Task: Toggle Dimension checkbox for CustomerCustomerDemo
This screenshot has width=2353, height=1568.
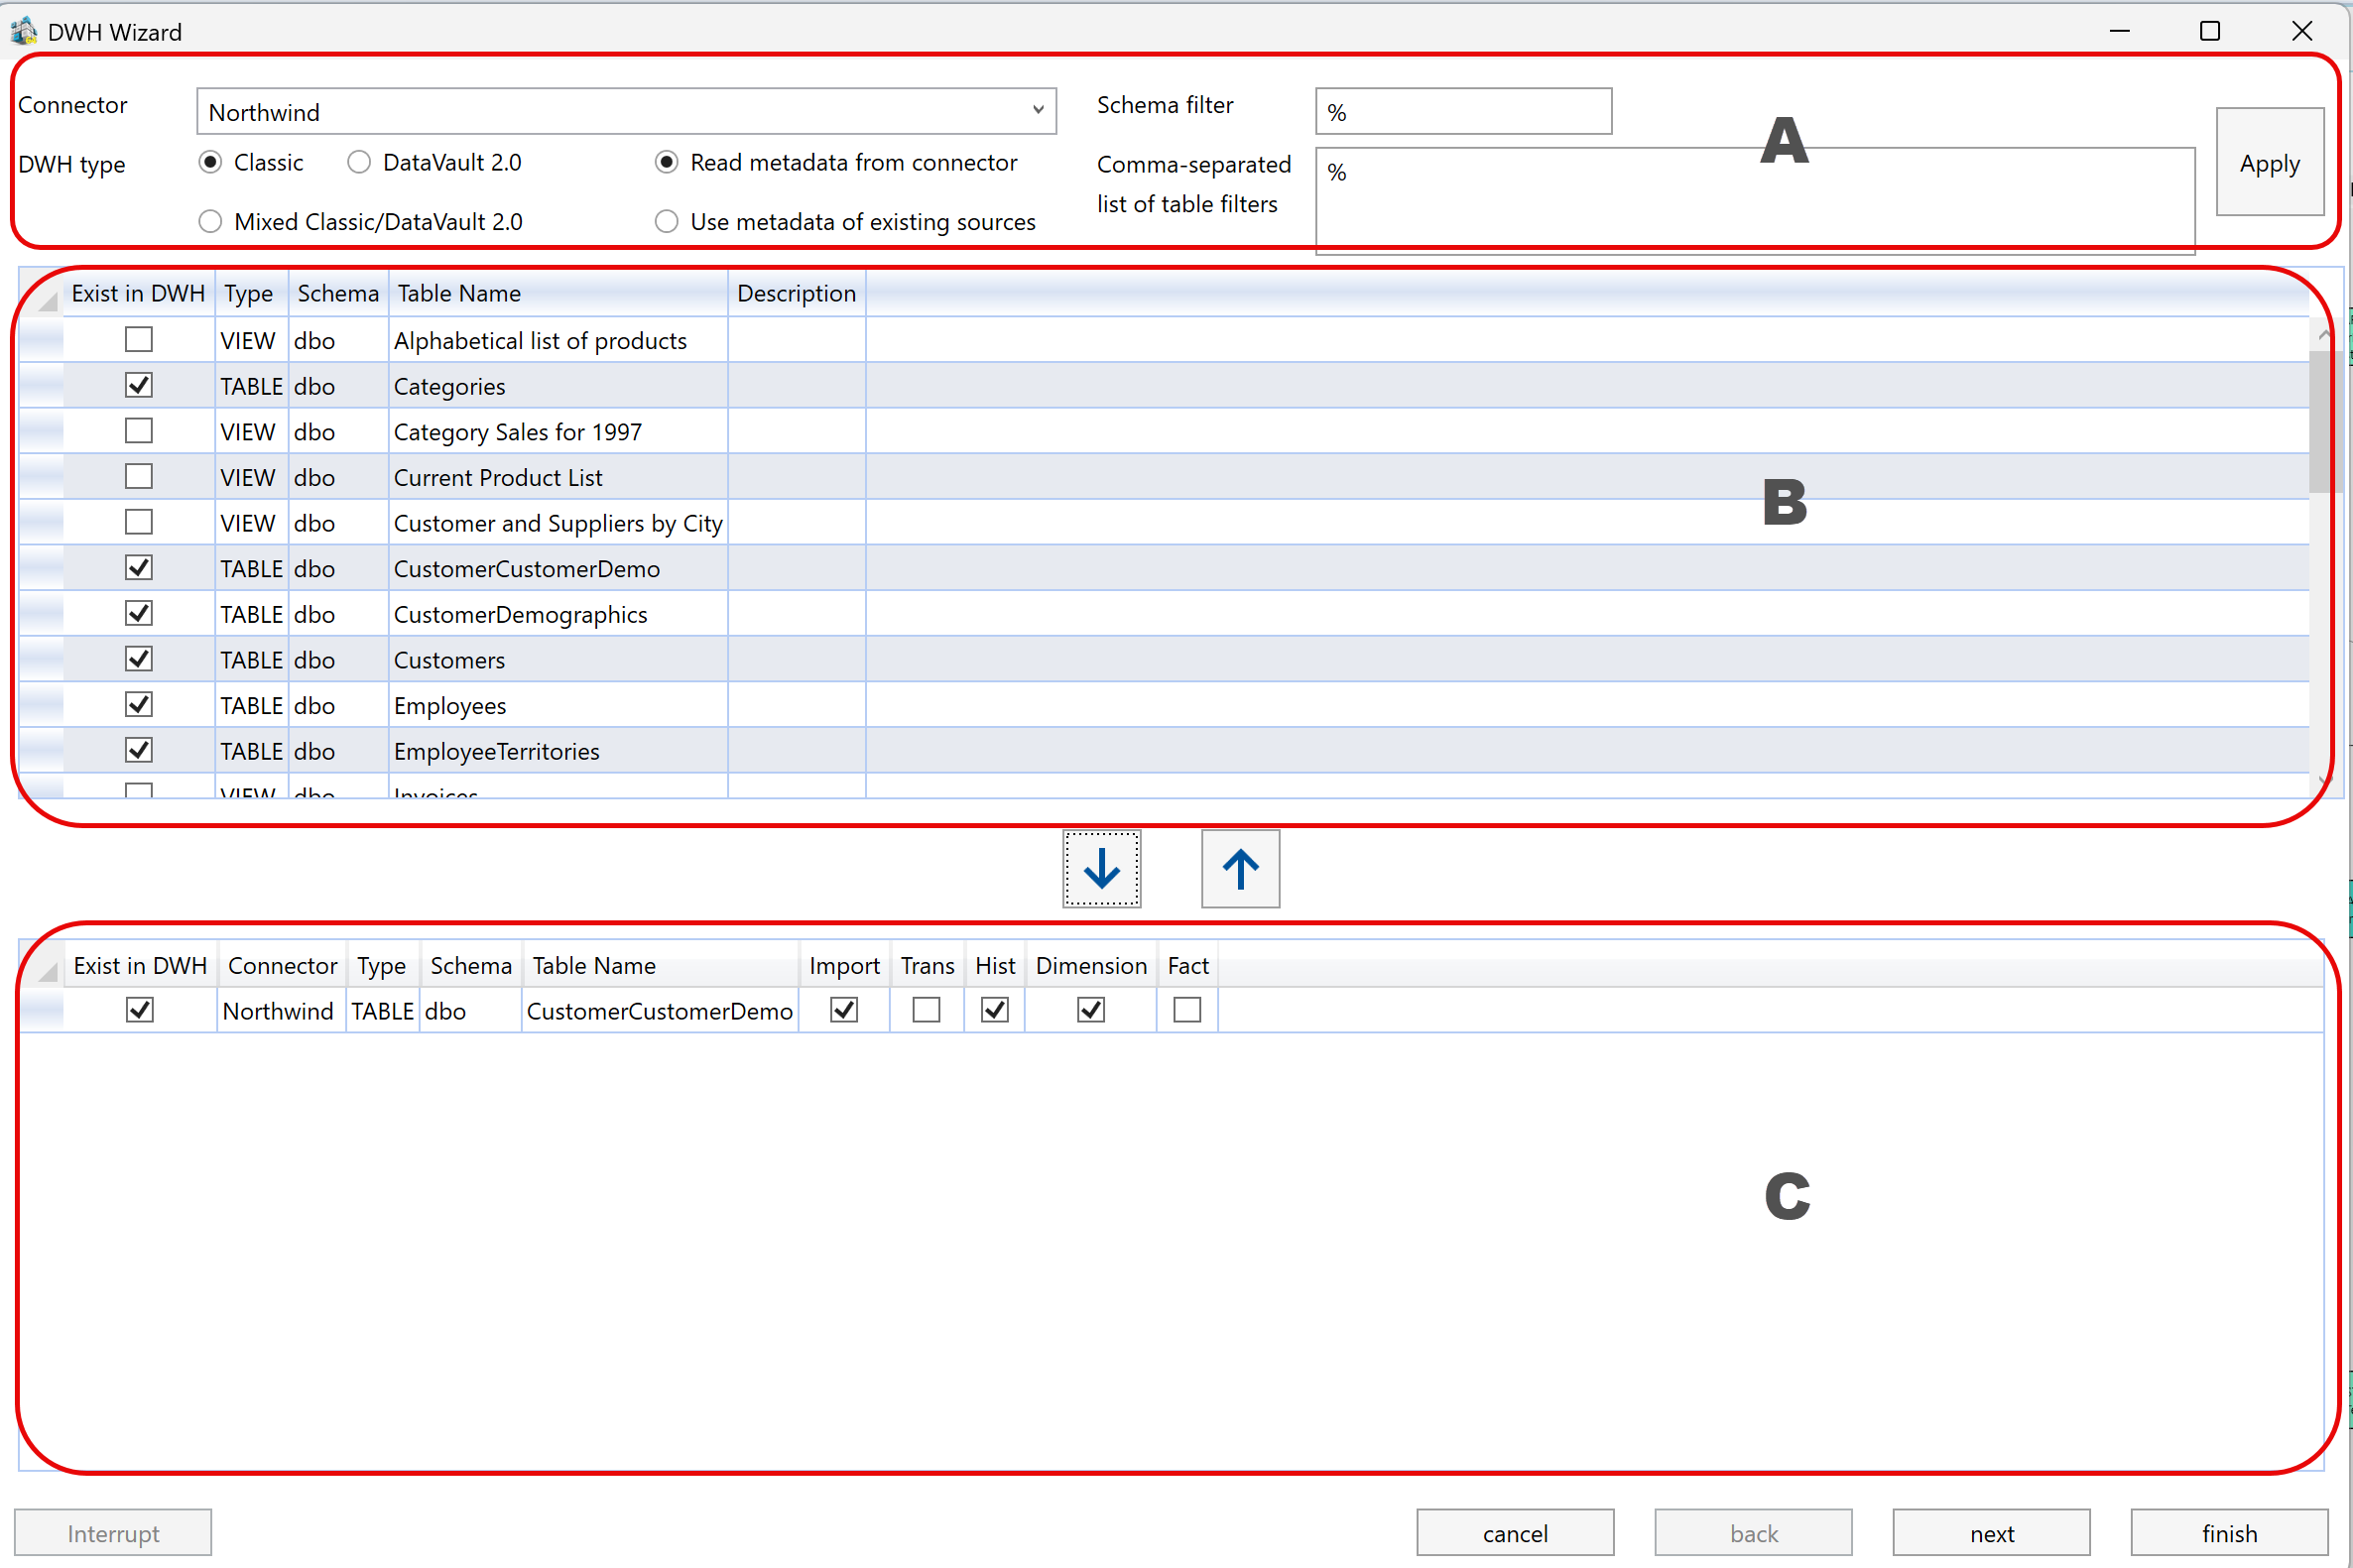Action: [1091, 1010]
